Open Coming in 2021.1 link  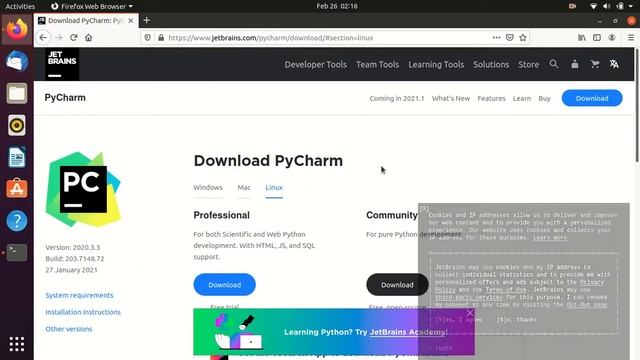coord(397,98)
